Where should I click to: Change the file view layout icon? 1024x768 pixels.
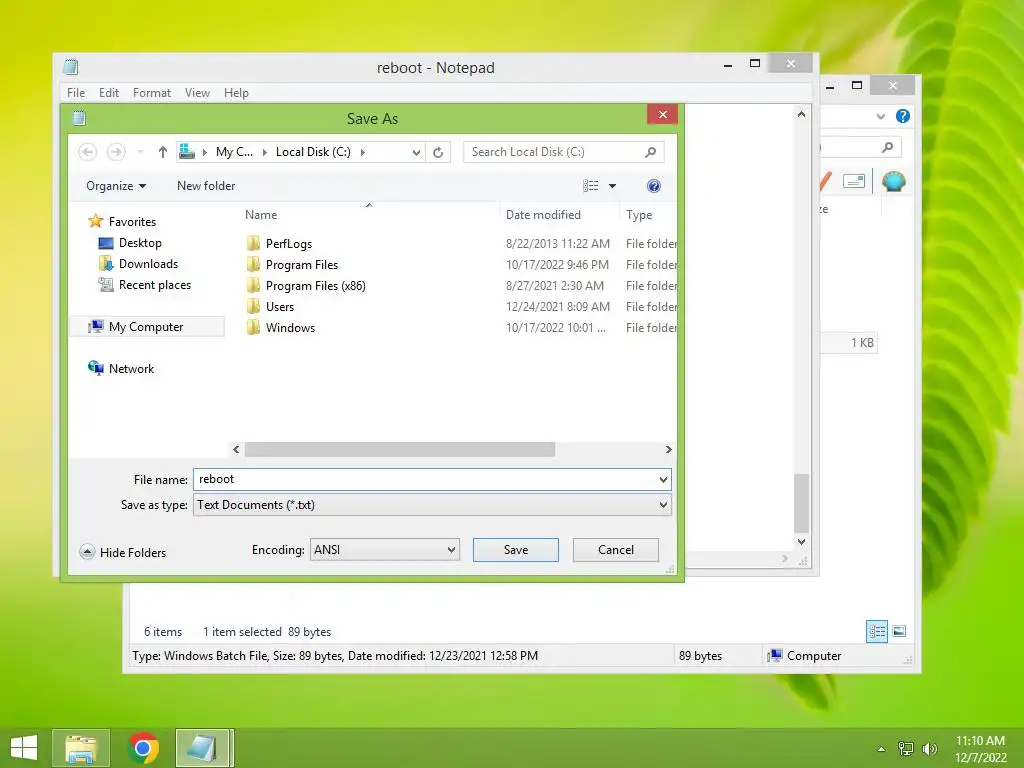[590, 186]
